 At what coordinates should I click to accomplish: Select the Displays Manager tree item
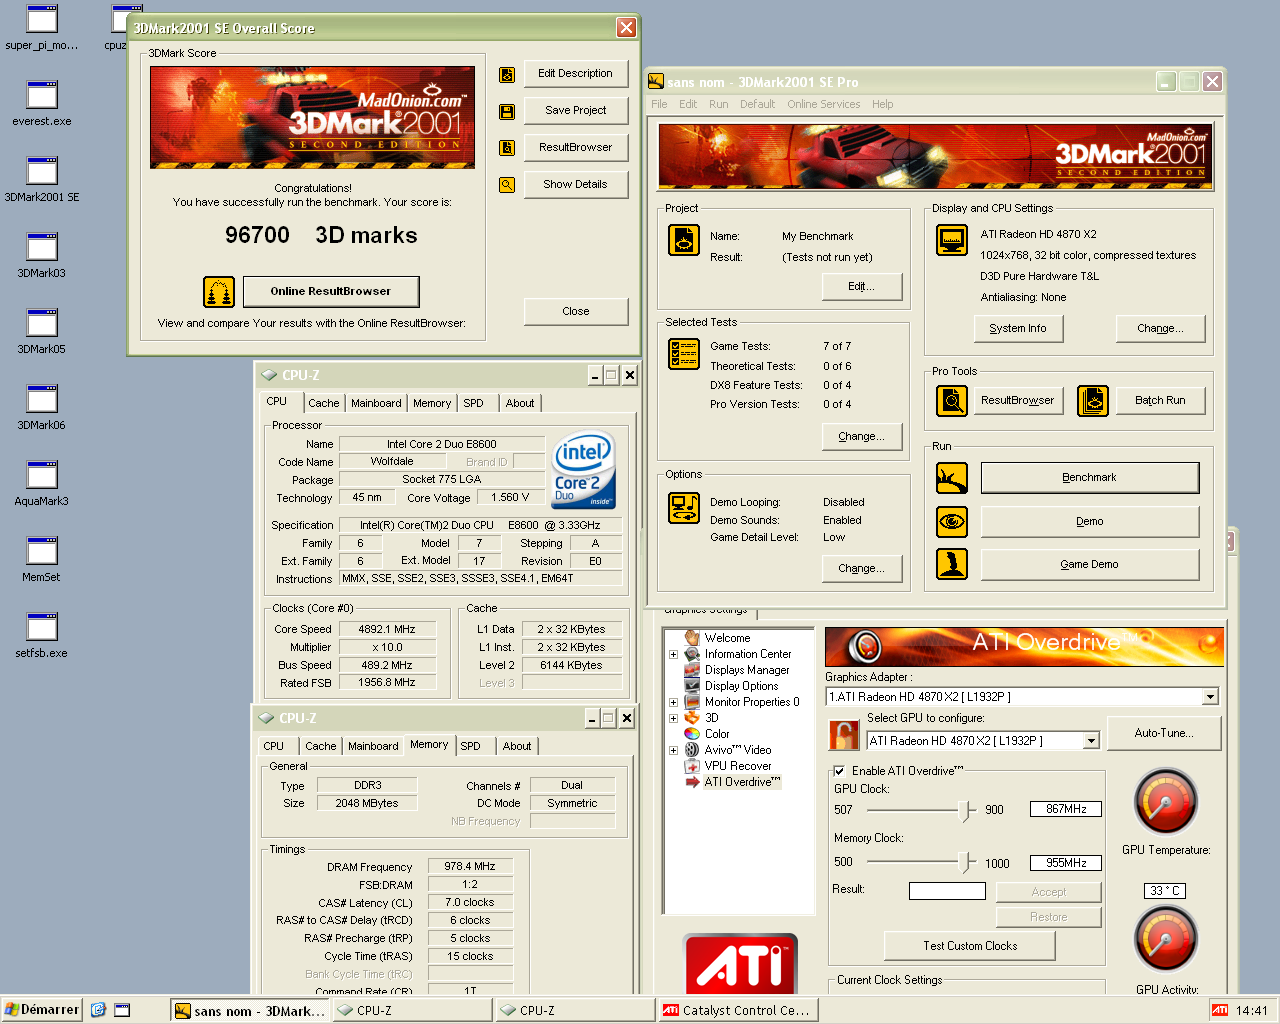pos(746,670)
